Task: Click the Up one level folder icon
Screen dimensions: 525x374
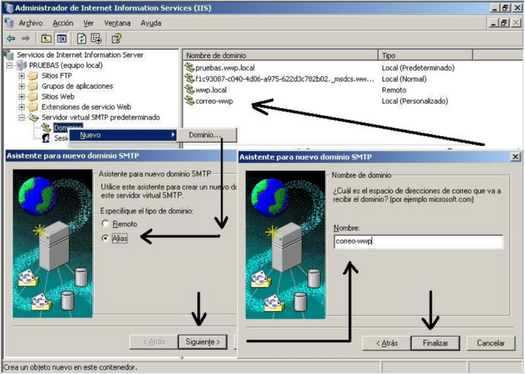Action: (x=46, y=39)
